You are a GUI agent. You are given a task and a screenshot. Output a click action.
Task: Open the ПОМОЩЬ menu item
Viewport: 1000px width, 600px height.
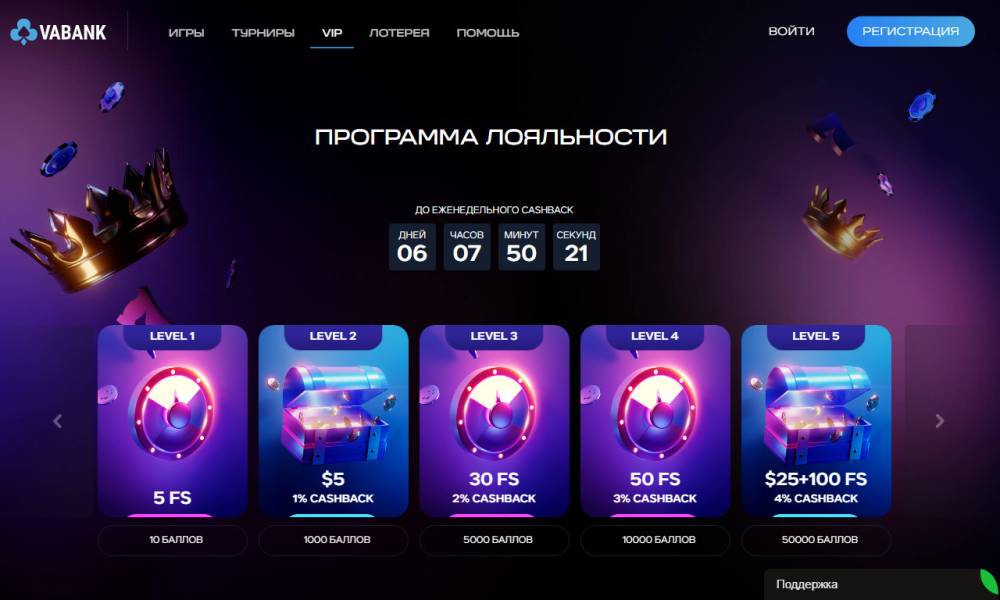(x=488, y=33)
